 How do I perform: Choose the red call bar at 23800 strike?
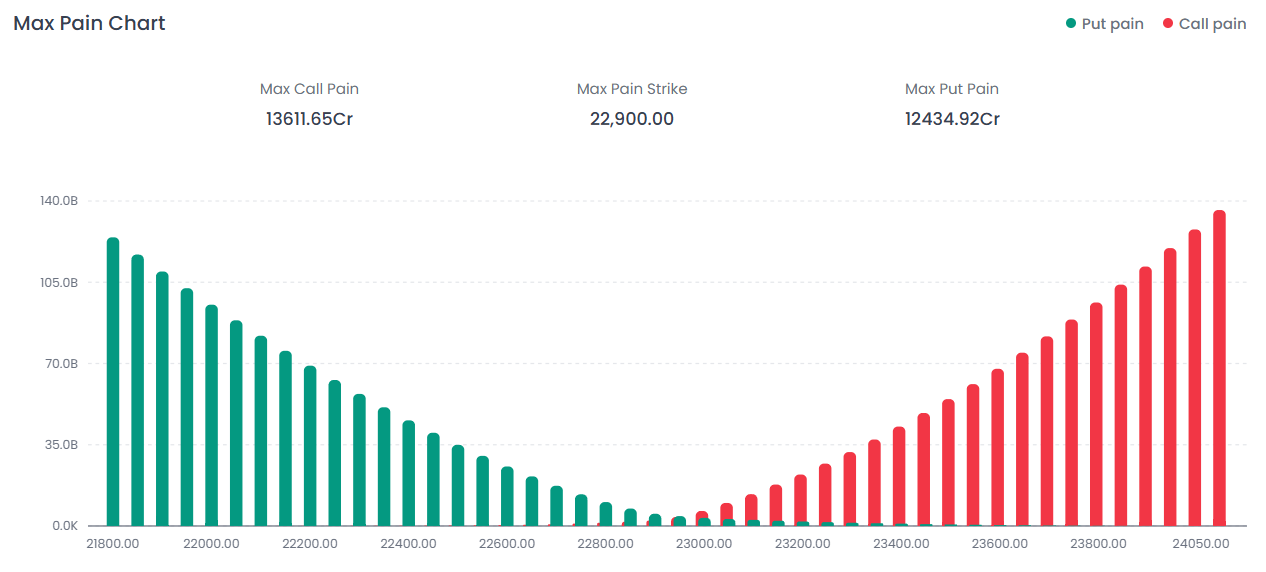1096,414
